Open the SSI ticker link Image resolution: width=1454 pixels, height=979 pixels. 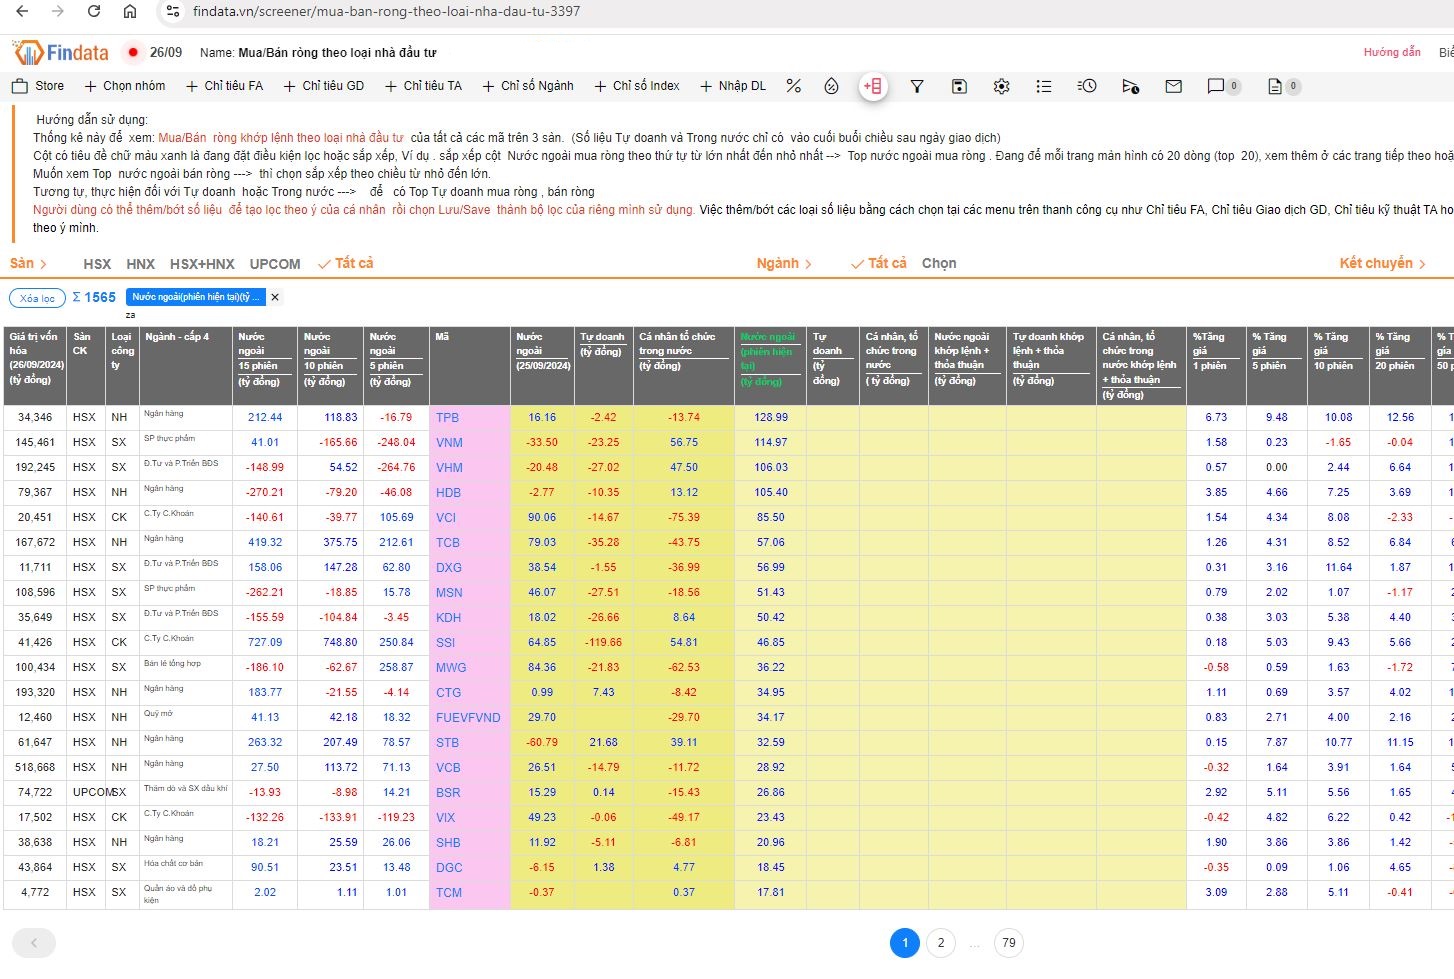[445, 643]
